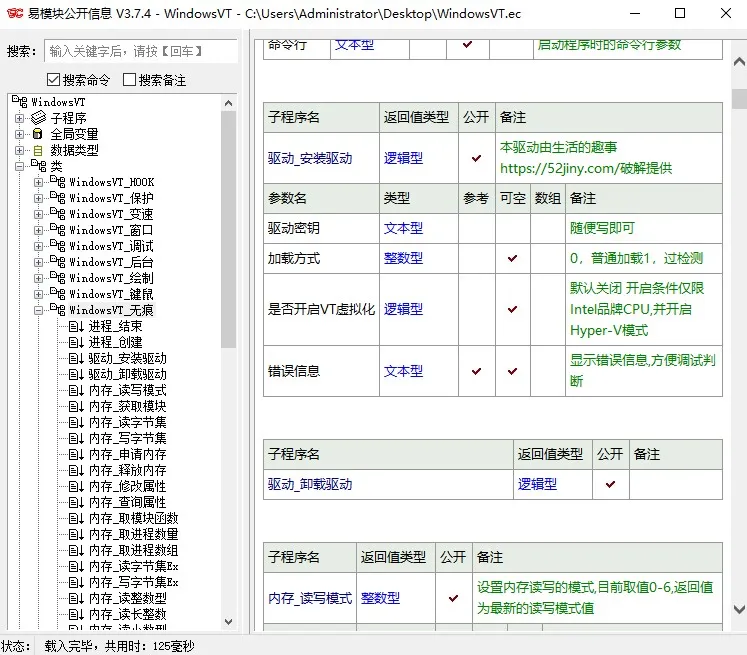Click the icon beside 内存_申请内存
Viewport: 747px width, 655px height.
76,454
